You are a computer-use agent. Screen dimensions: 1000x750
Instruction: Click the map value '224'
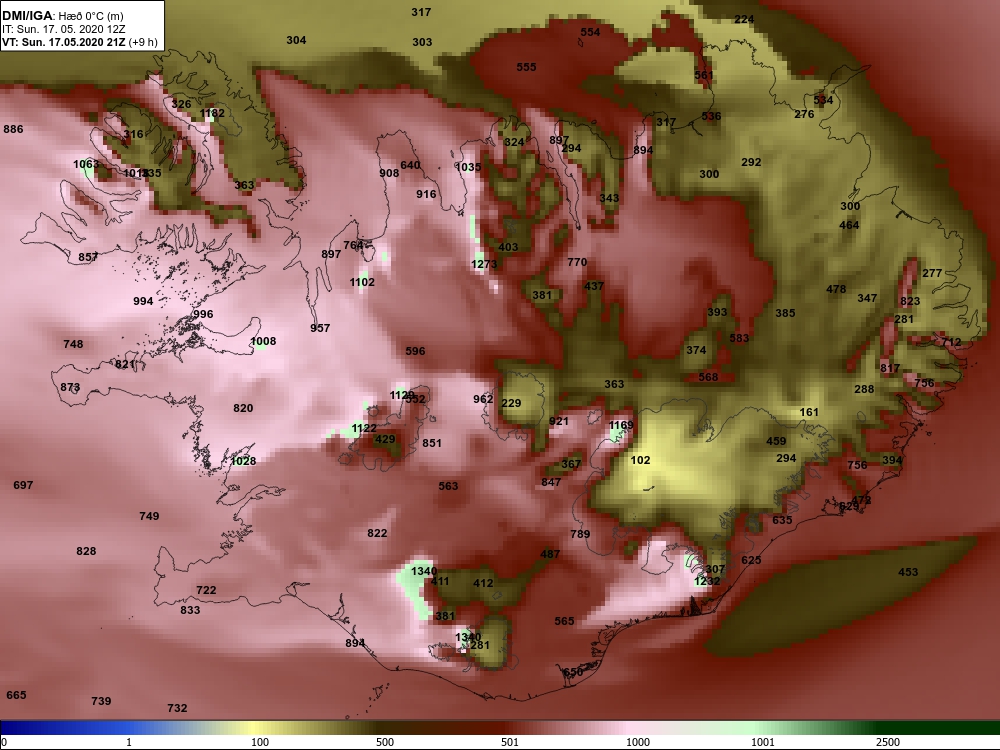coord(744,19)
